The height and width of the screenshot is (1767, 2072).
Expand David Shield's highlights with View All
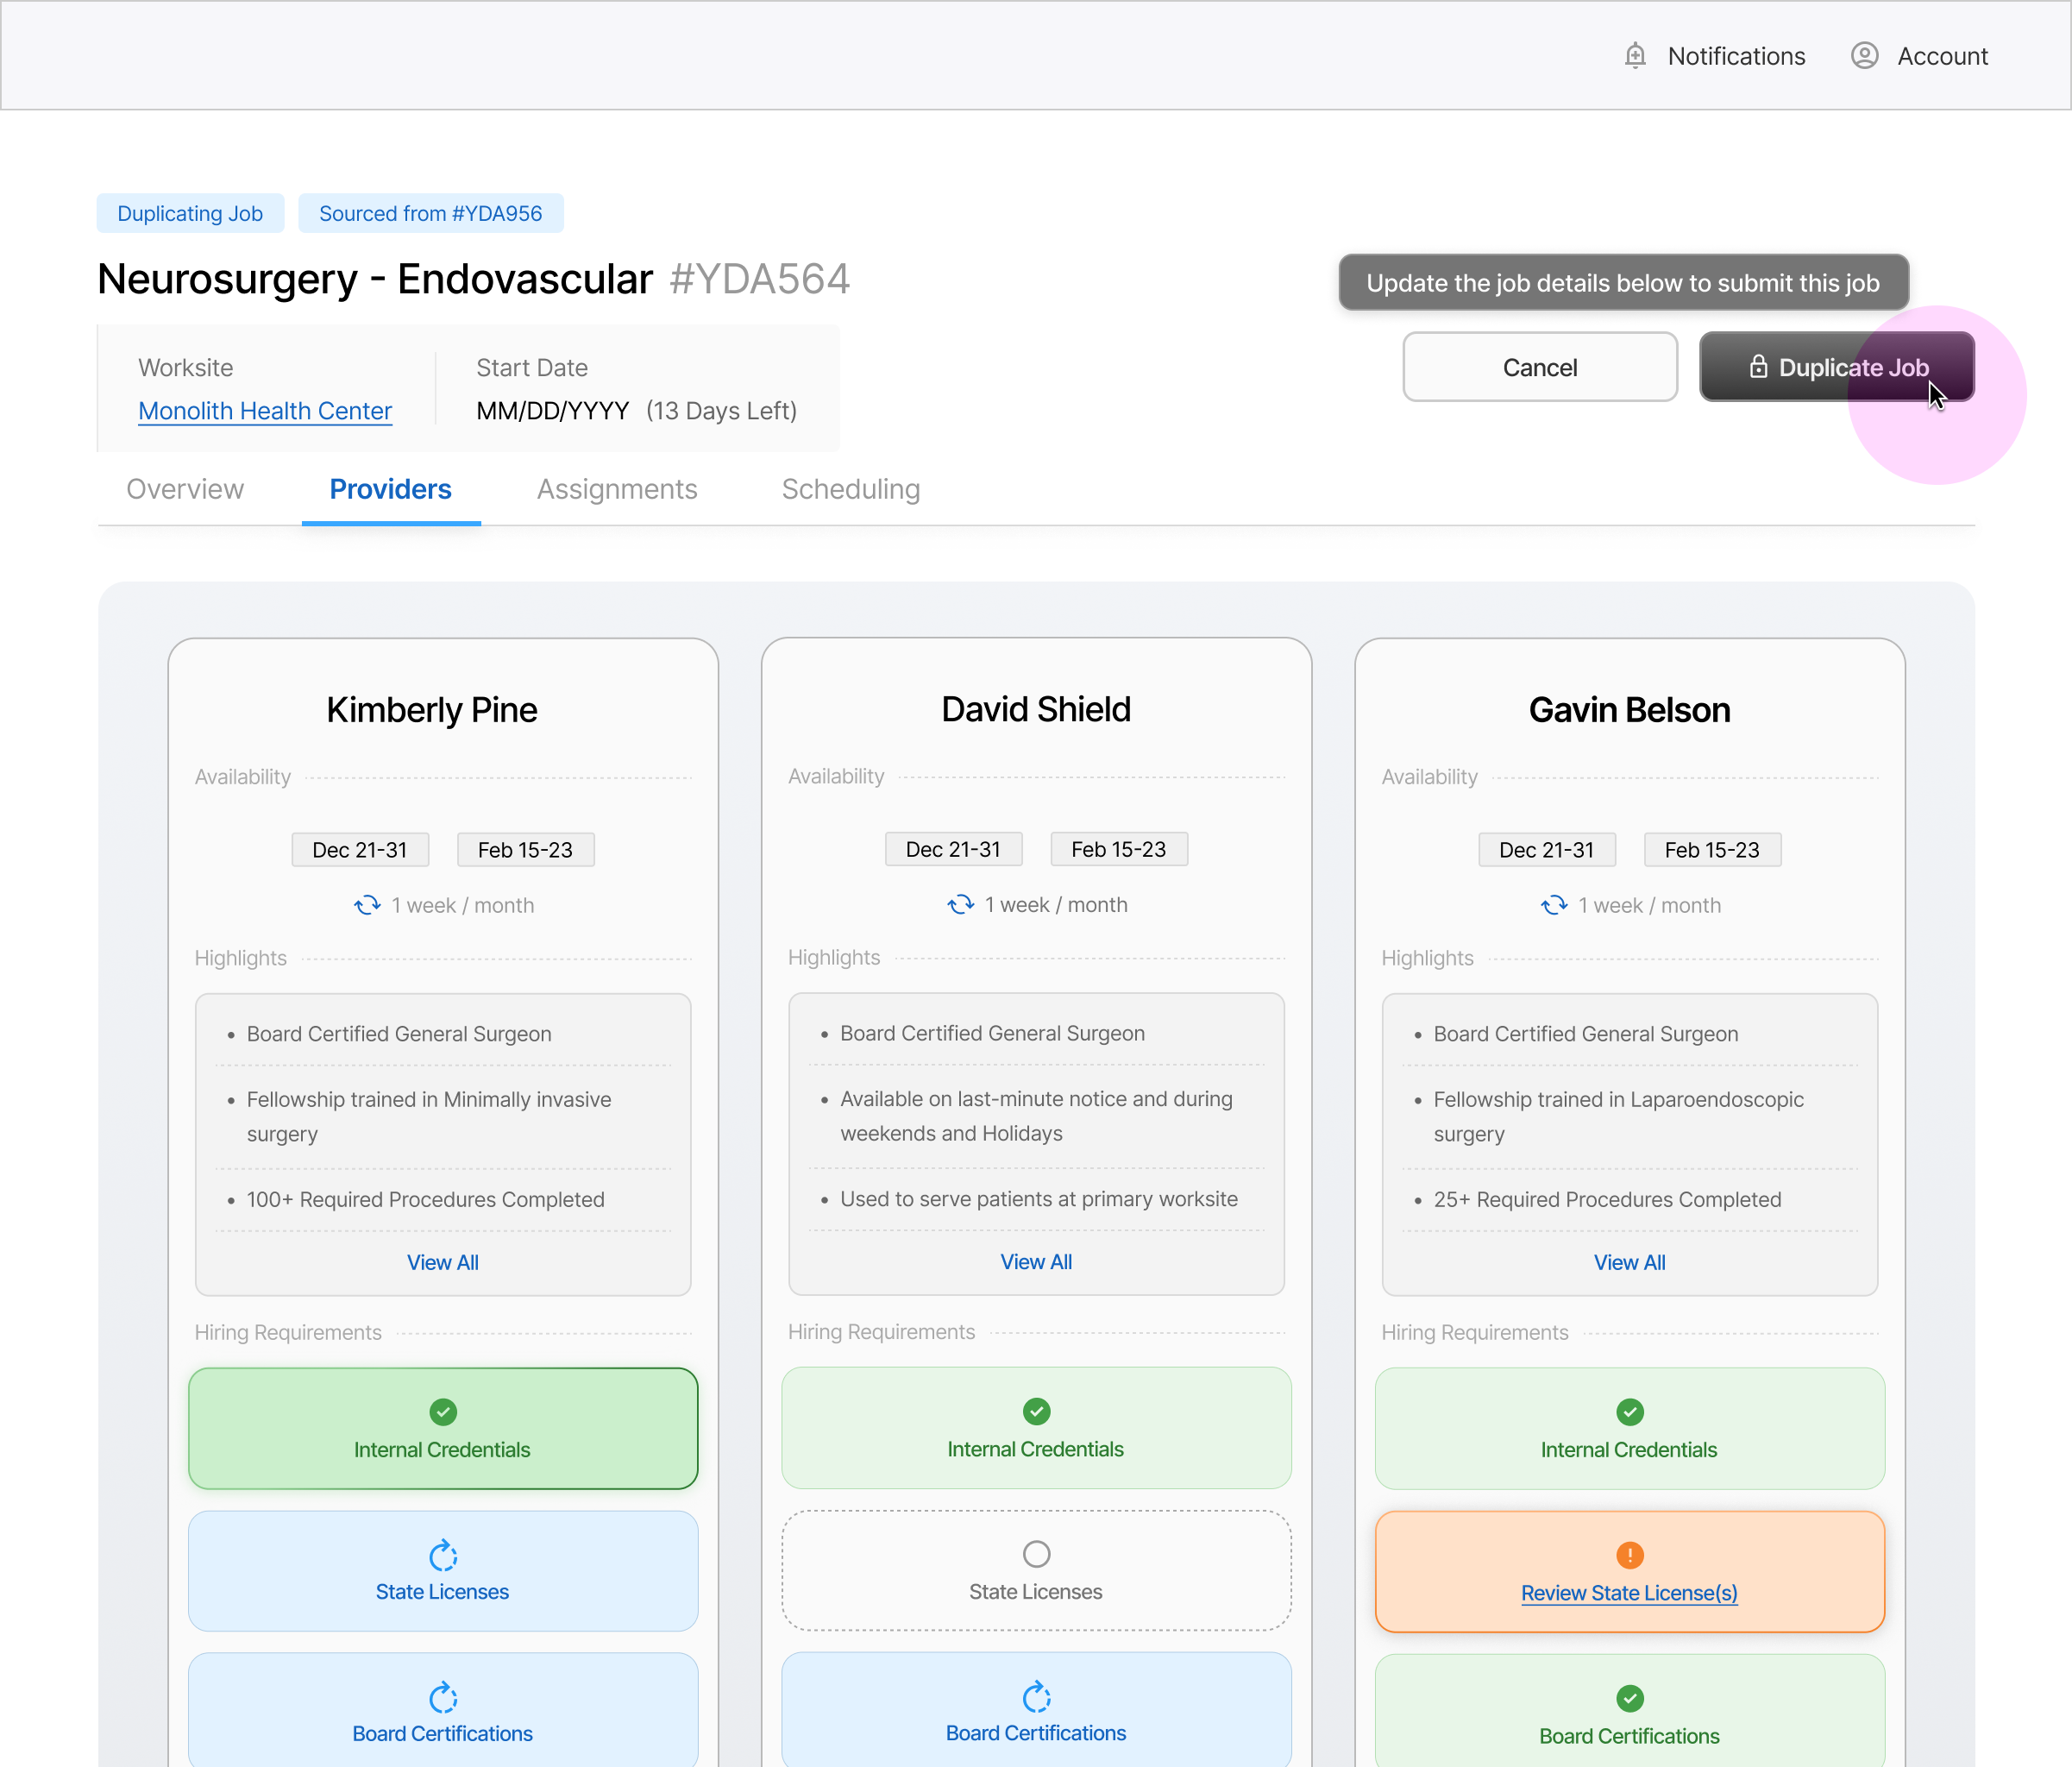[1036, 1262]
